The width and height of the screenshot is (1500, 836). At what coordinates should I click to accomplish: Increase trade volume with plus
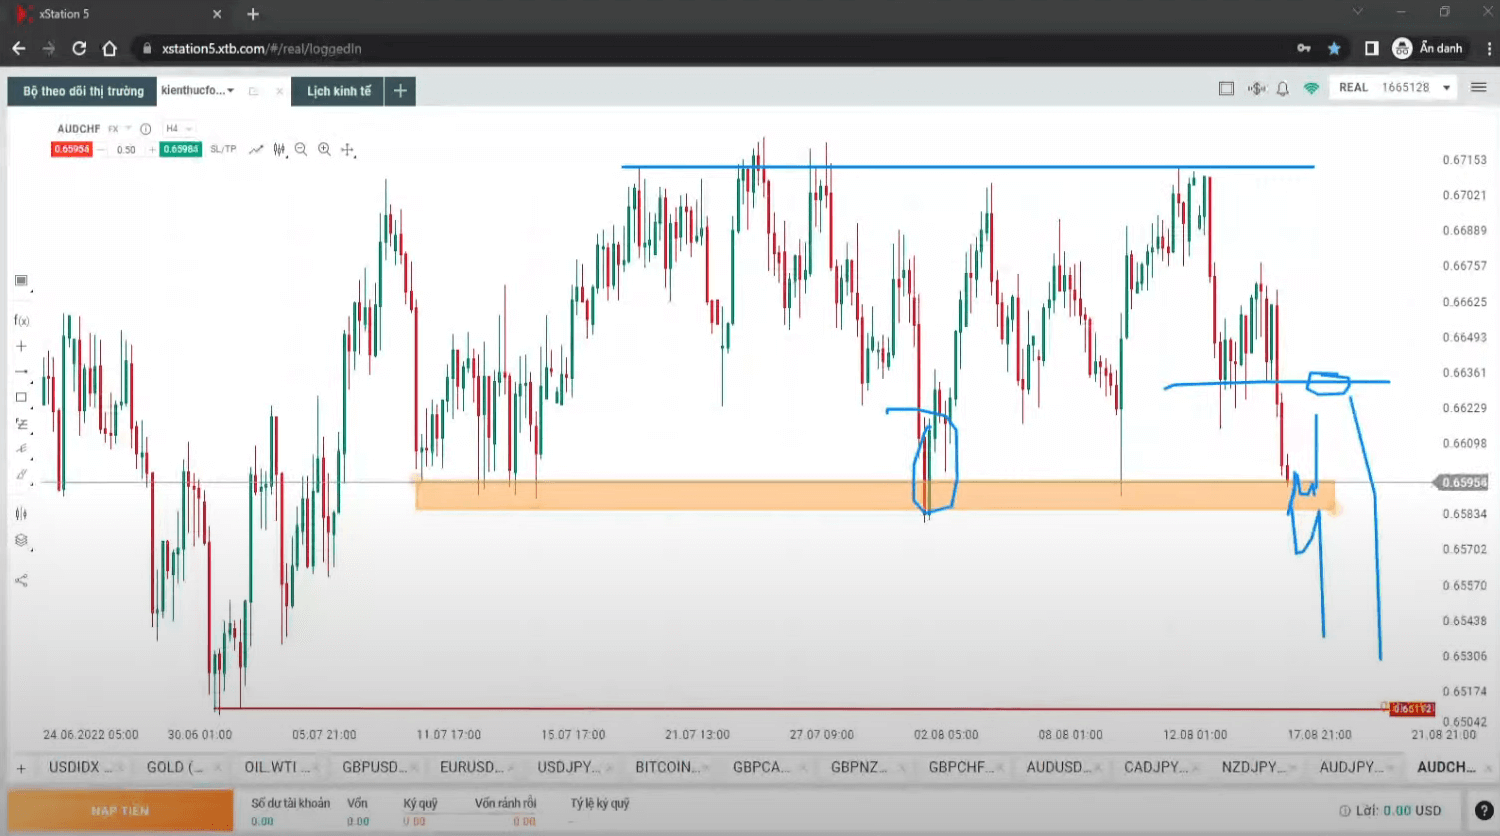[x=152, y=149]
